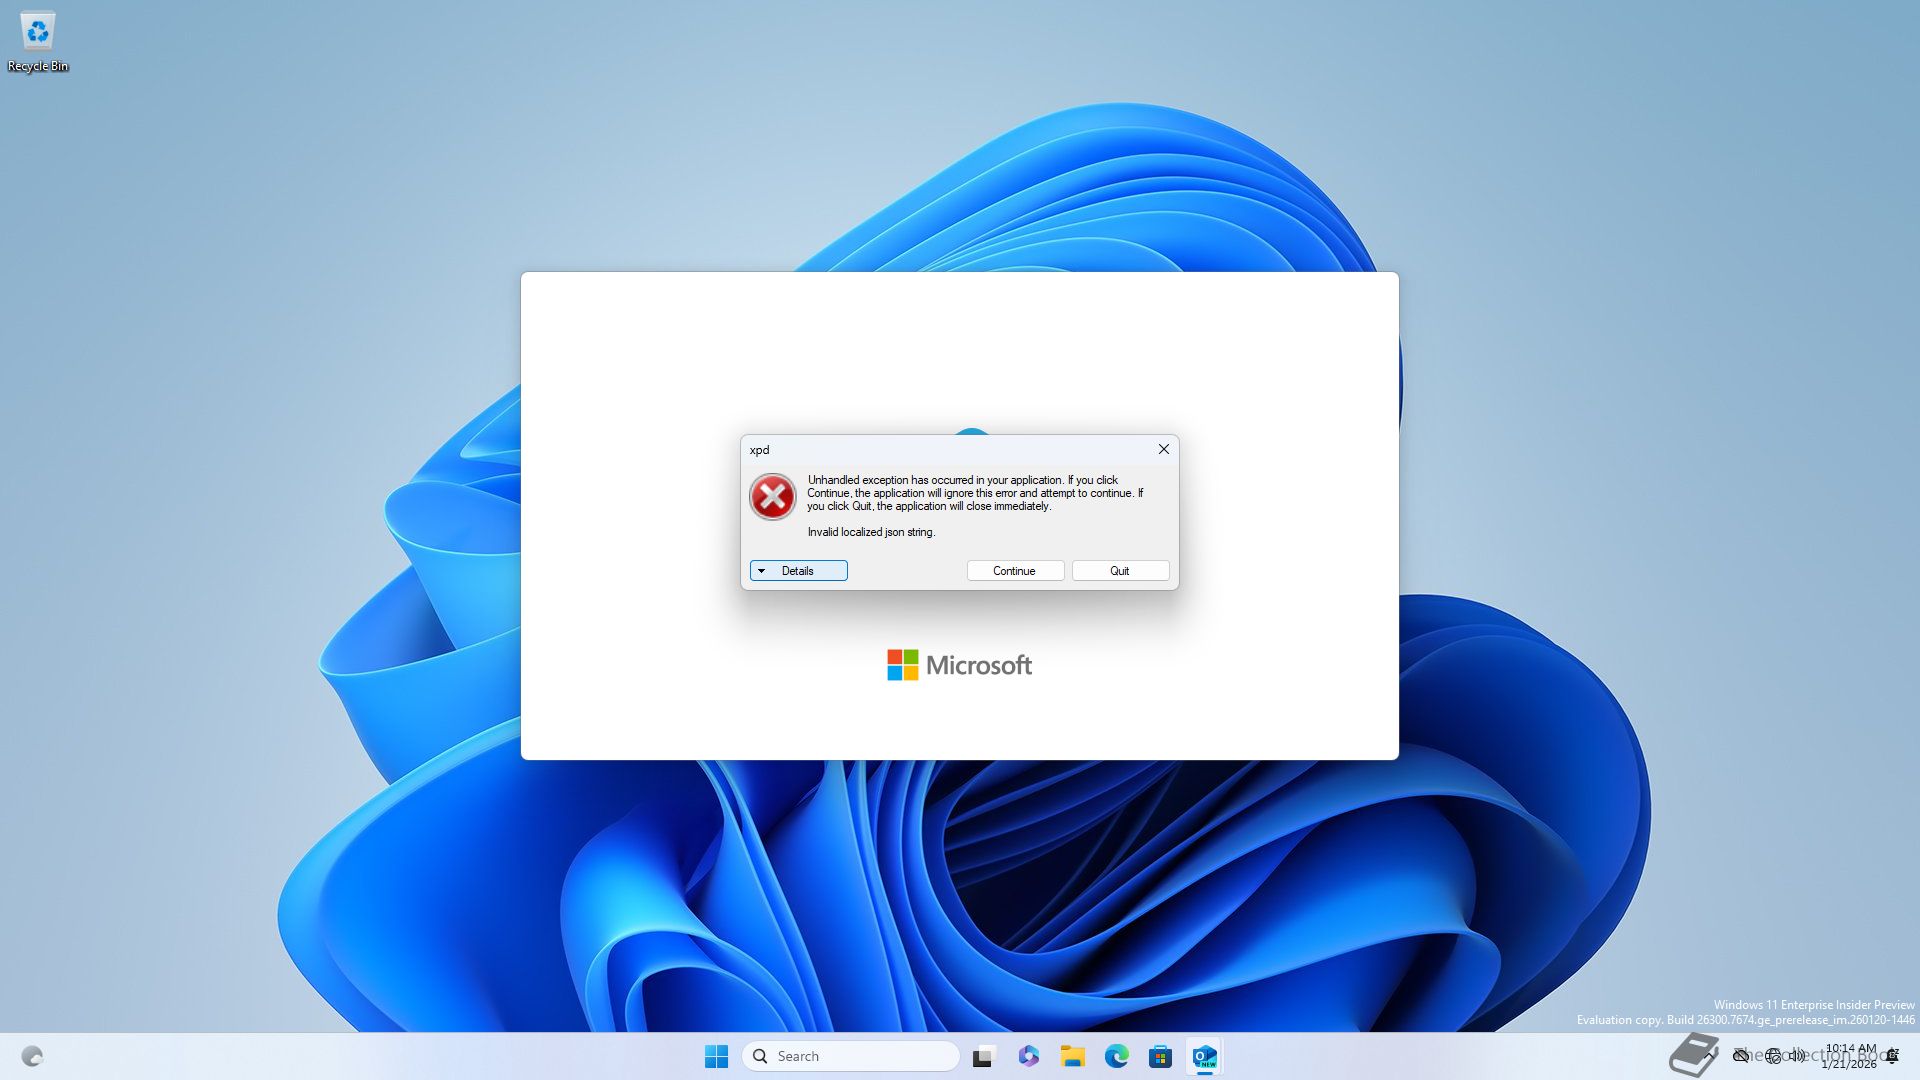Click the red error icon in dialog
1920x1080 pixels.
(x=772, y=497)
